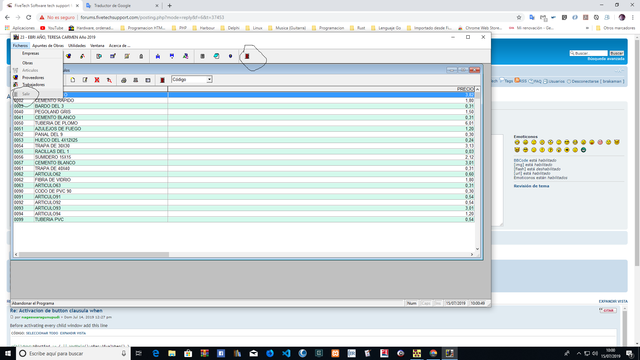The image size is (640, 360).
Task: Open Microsoft Edge from the taskbar
Action: click(x=156, y=353)
